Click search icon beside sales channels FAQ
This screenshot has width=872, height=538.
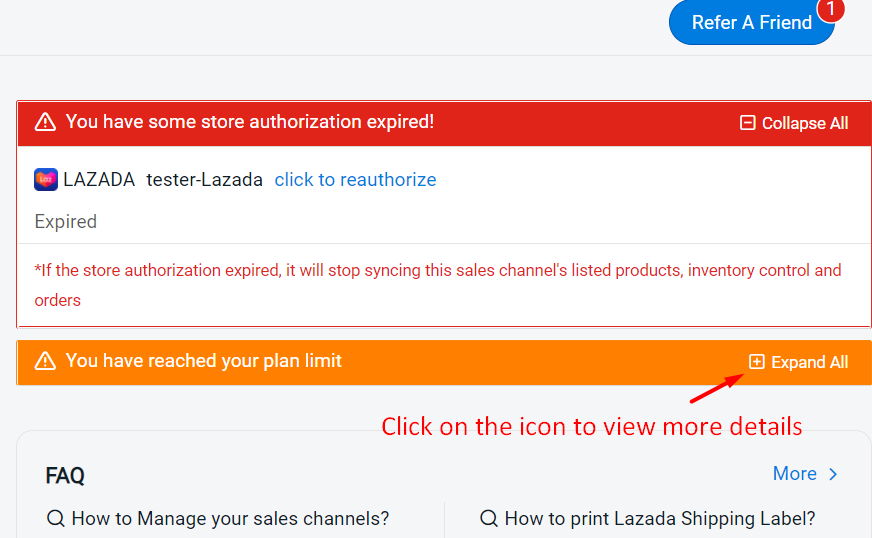click(x=56, y=518)
